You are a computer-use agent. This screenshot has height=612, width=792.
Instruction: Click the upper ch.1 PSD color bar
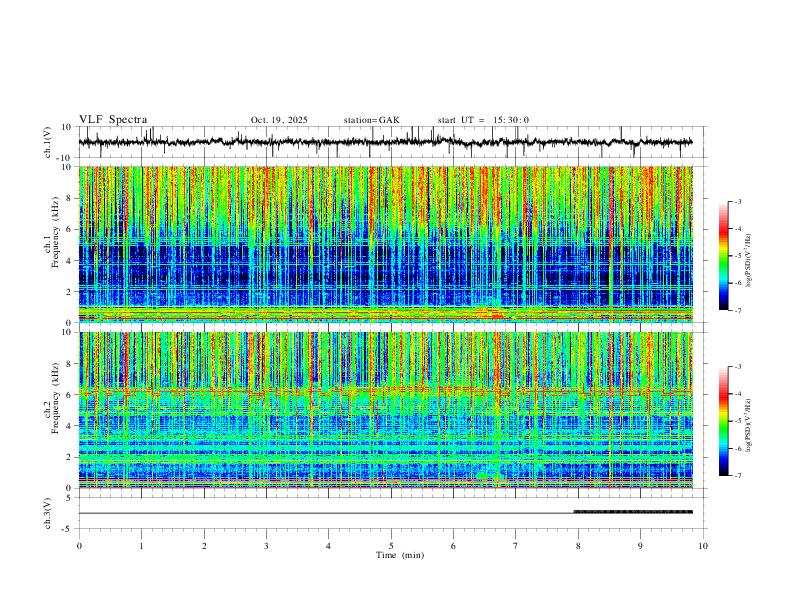[x=723, y=256]
